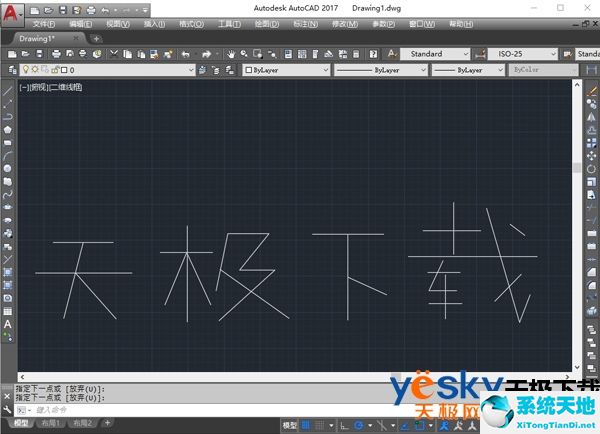Screen dimensions: 600x434
Task: Open the 绘图(D) menu
Action: tap(267, 24)
